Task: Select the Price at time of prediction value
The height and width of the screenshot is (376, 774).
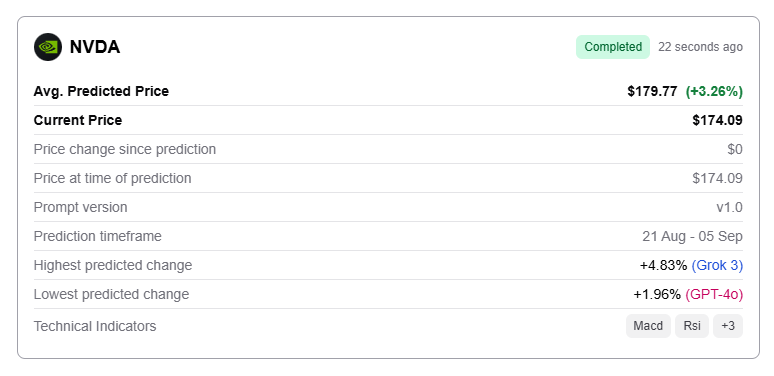Action: pos(717,178)
